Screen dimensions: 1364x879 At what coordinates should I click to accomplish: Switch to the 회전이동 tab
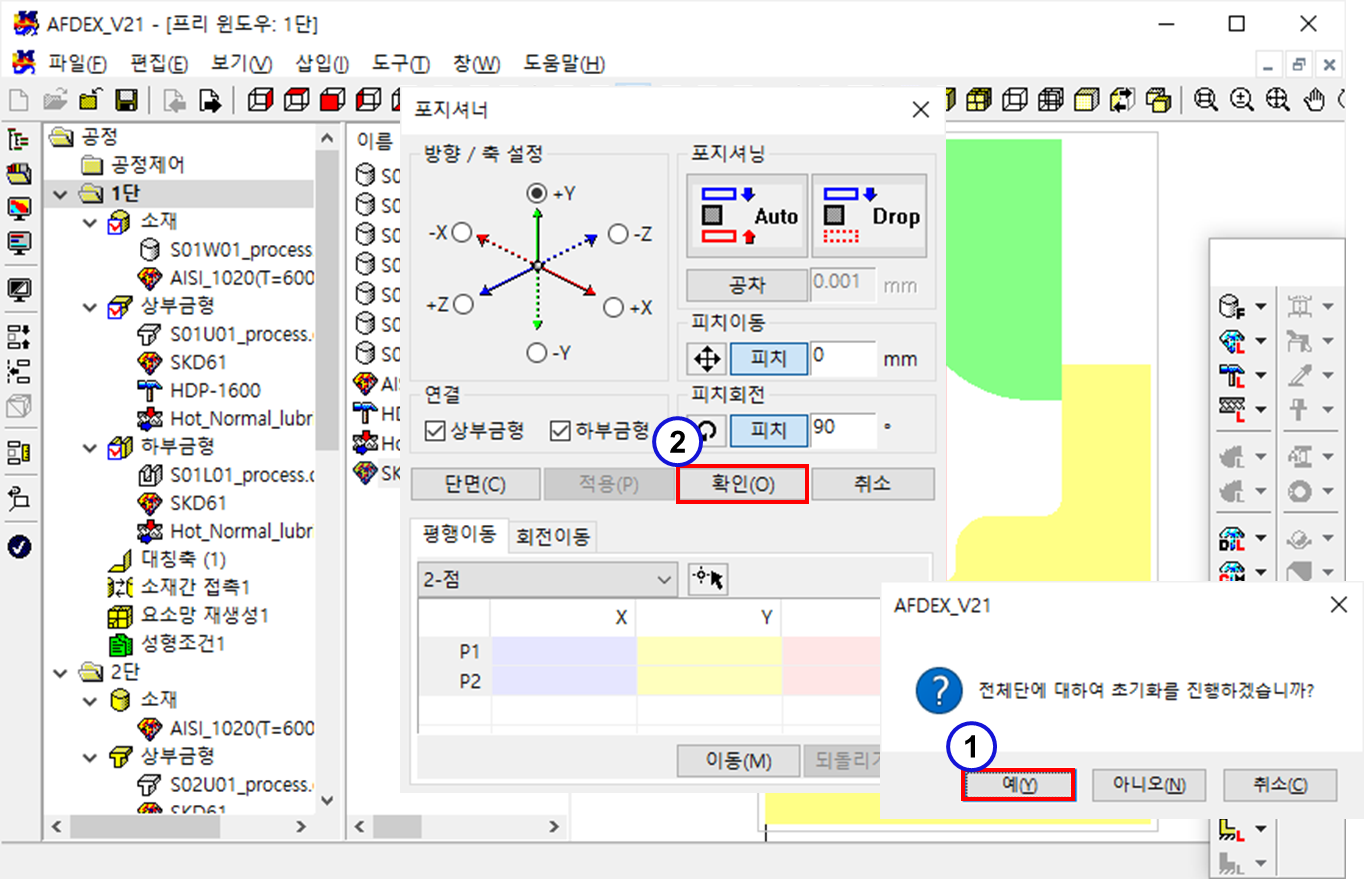[x=552, y=537]
